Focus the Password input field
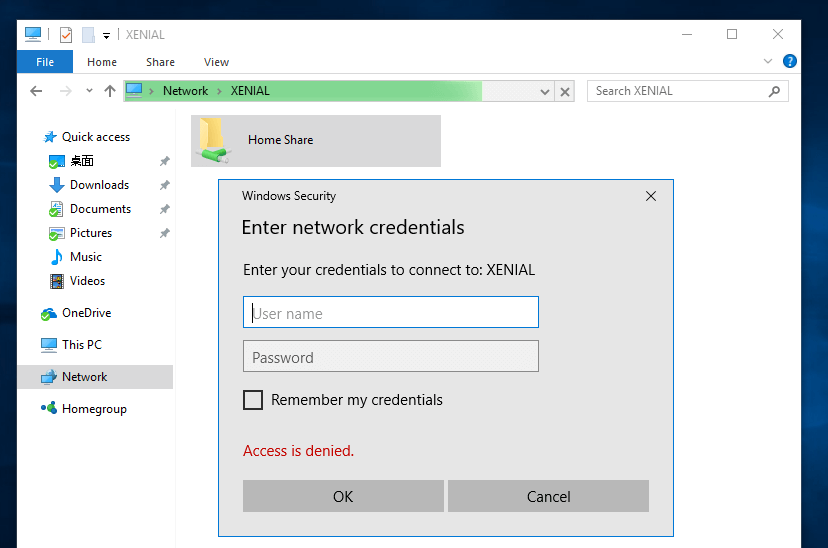Image resolution: width=828 pixels, height=548 pixels. point(391,357)
